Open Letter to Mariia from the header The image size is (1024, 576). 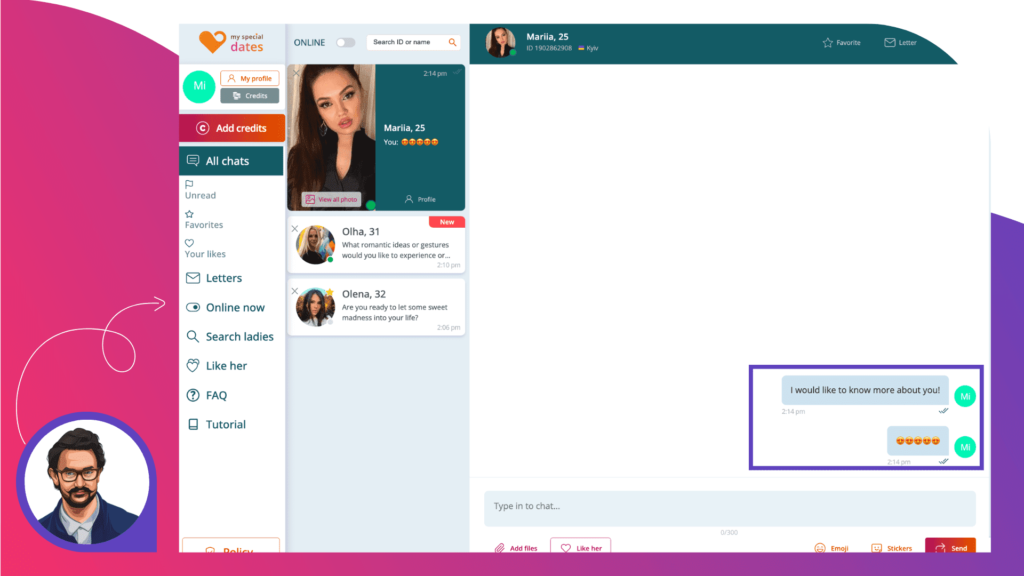(900, 42)
